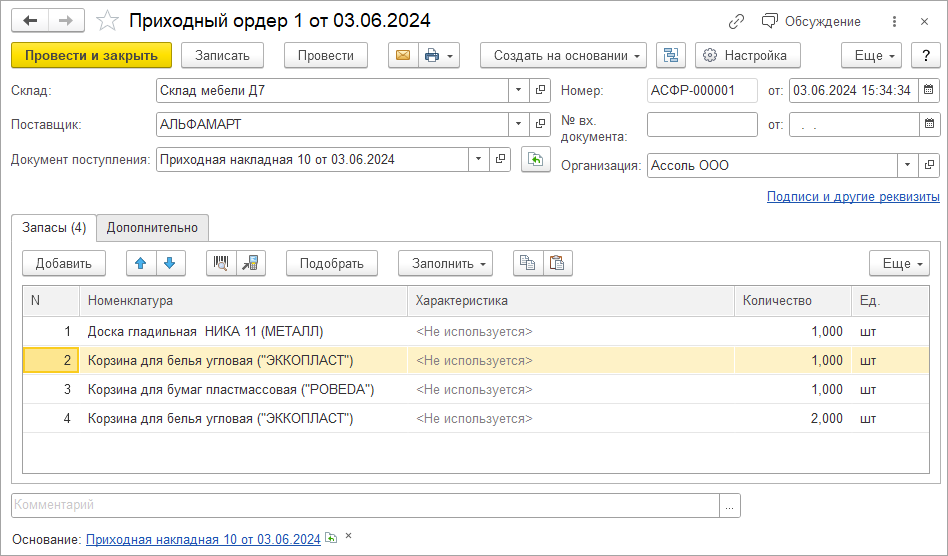
Task: Open Подписи и другие реквизиты link
Action: coord(853,197)
